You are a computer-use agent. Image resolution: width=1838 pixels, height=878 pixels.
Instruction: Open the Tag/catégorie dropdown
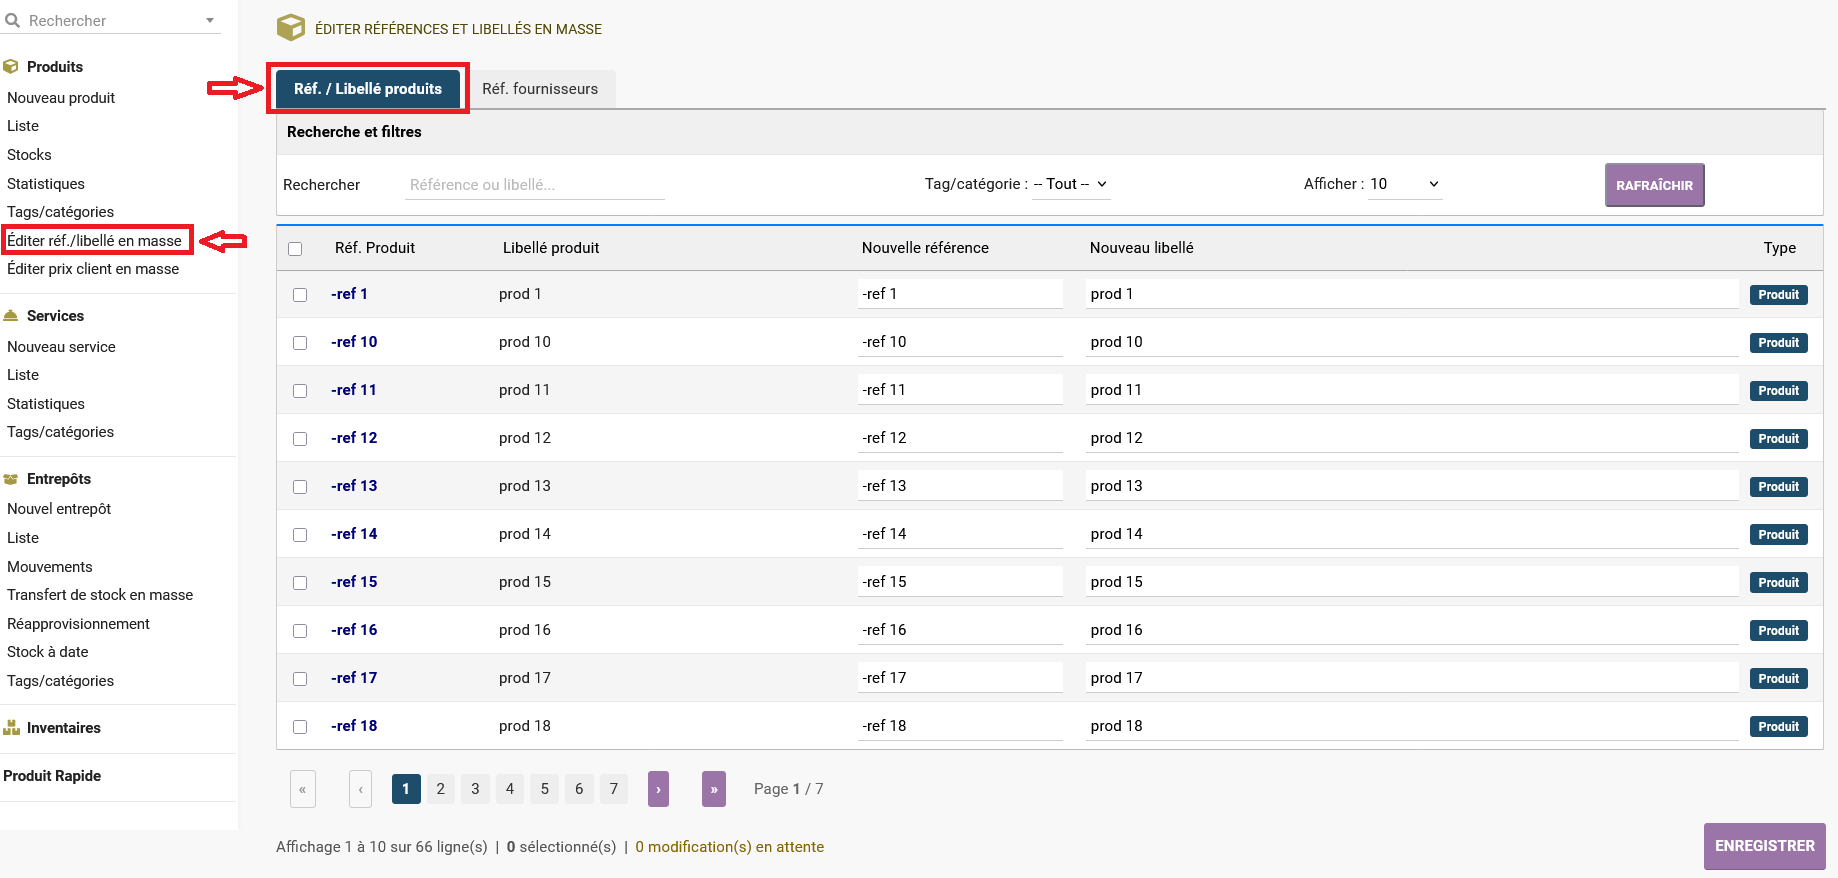point(1070,184)
